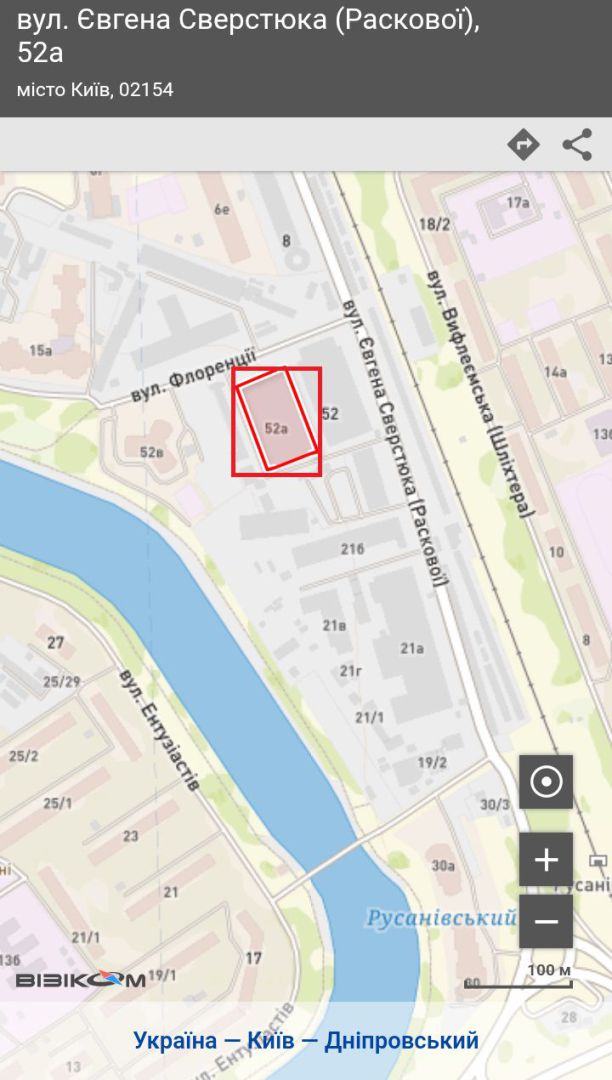Select building 21а on the map
This screenshot has height=1080, width=612.
point(412,648)
